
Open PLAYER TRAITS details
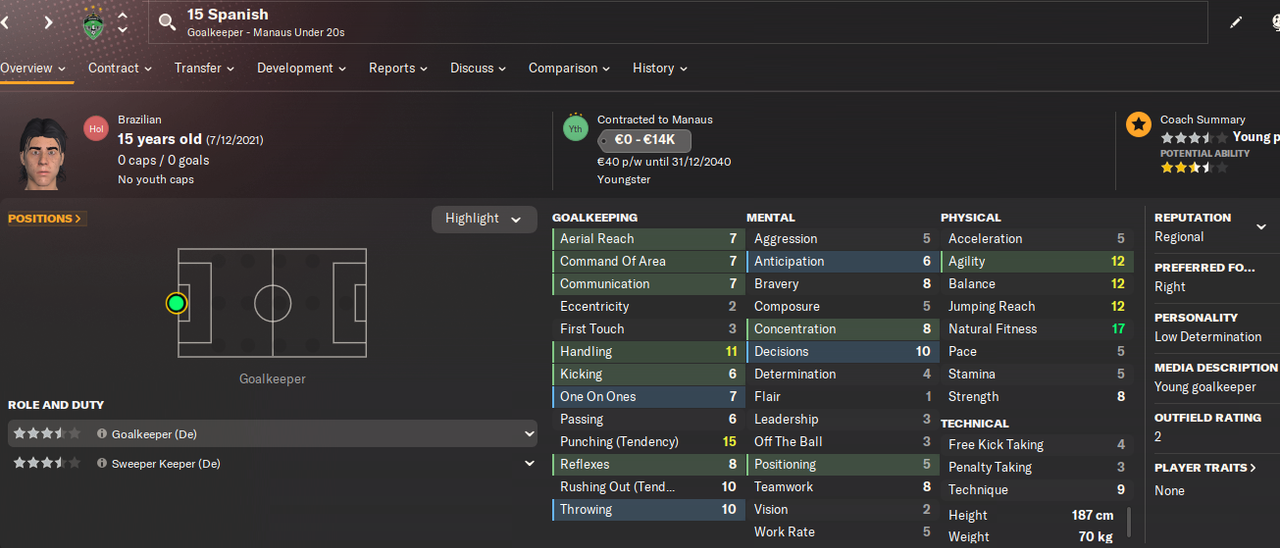point(1205,467)
